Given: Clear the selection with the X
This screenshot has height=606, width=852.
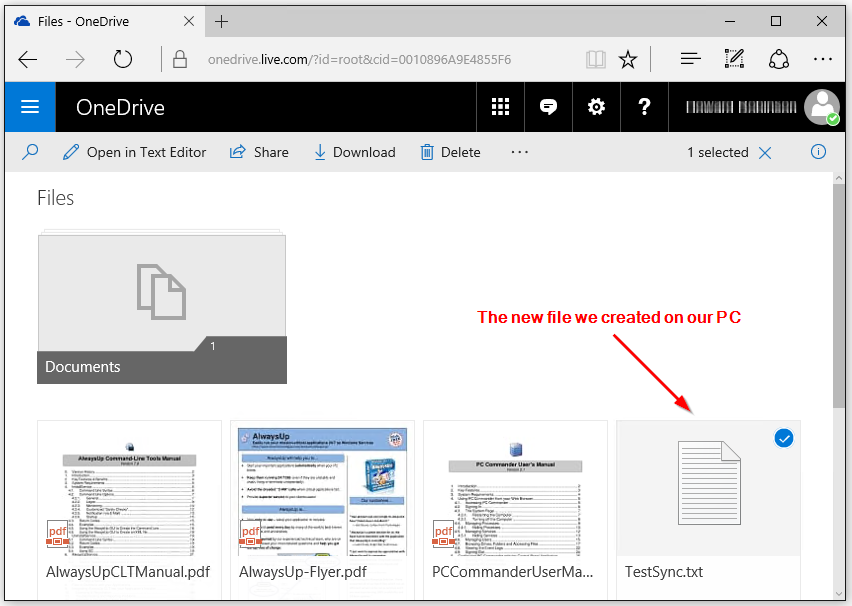Looking at the screenshot, I should click(x=765, y=153).
